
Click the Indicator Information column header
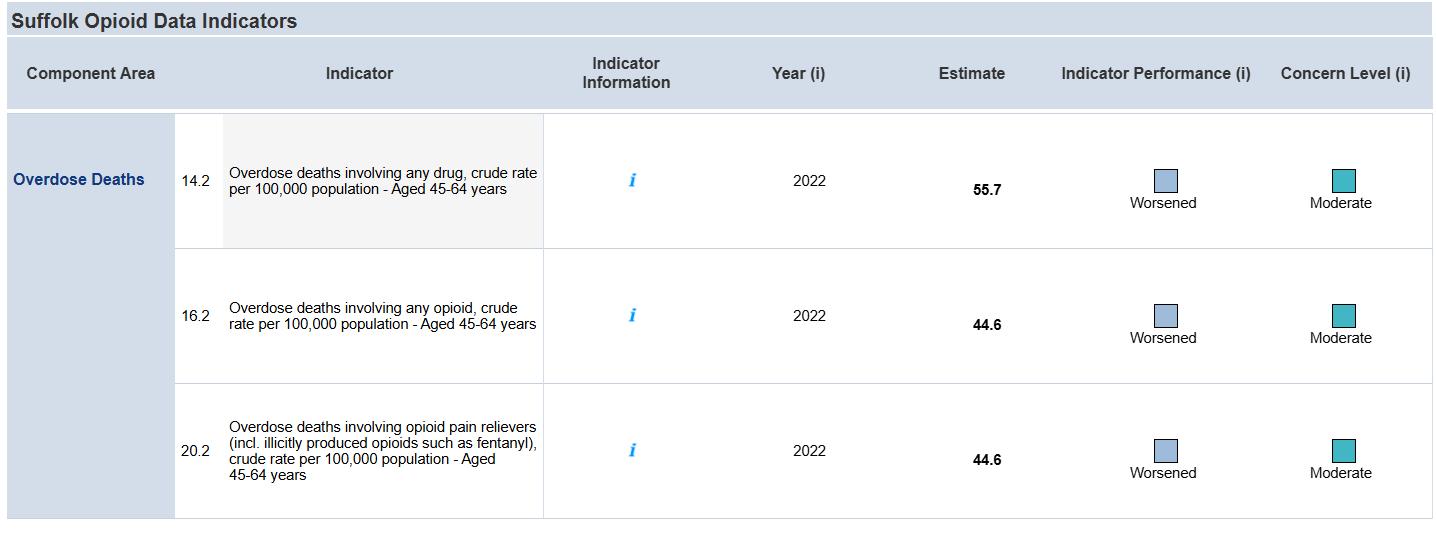[626, 73]
